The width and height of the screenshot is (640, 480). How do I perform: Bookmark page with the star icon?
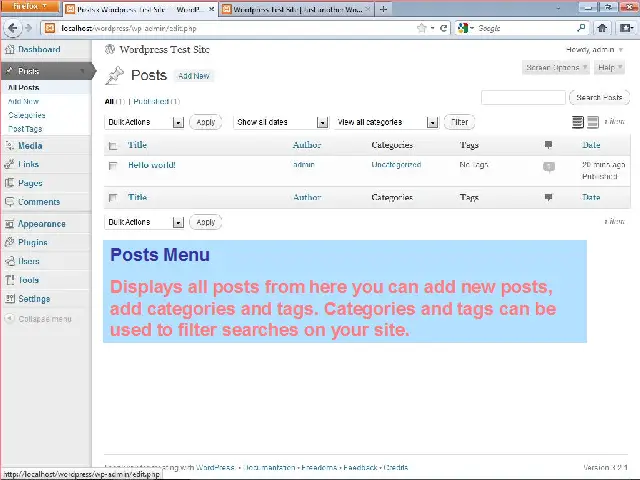click(421, 28)
